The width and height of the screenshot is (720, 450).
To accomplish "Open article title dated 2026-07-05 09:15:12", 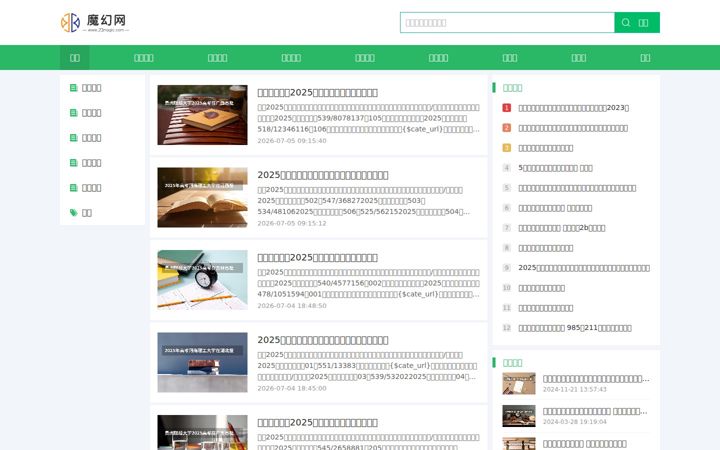I will click(323, 175).
